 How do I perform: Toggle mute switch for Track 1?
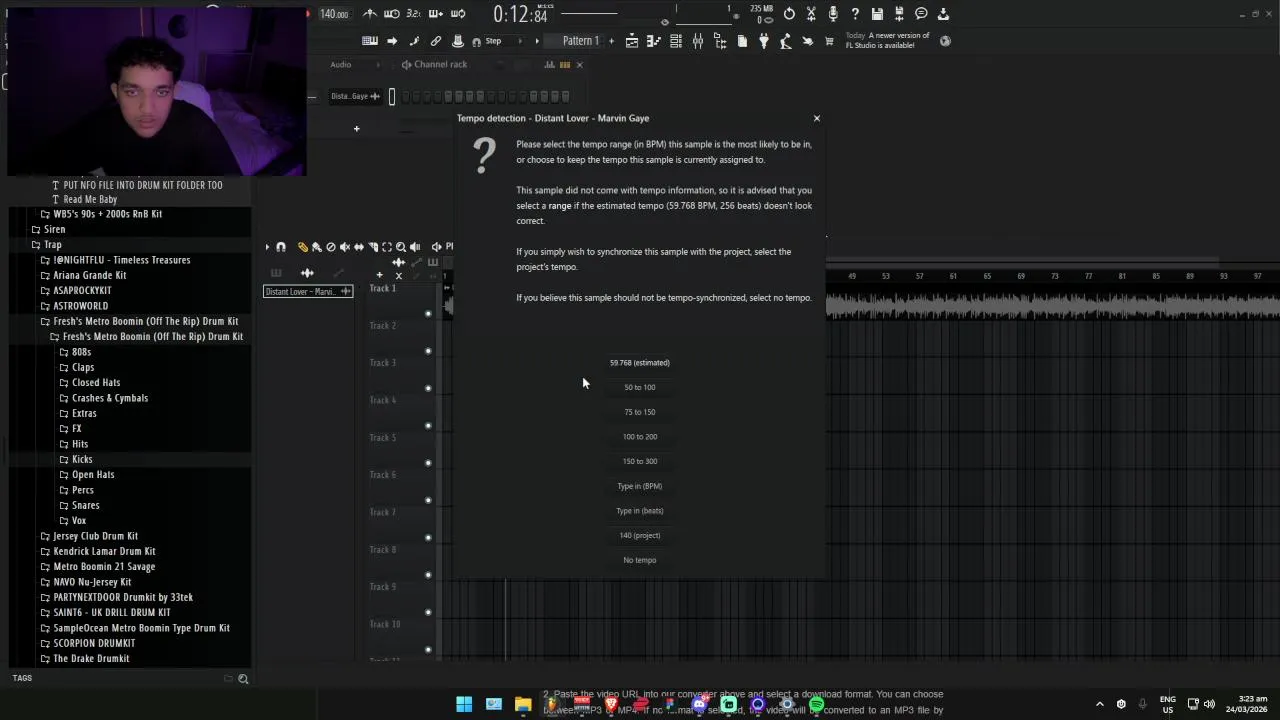pyautogui.click(x=428, y=313)
